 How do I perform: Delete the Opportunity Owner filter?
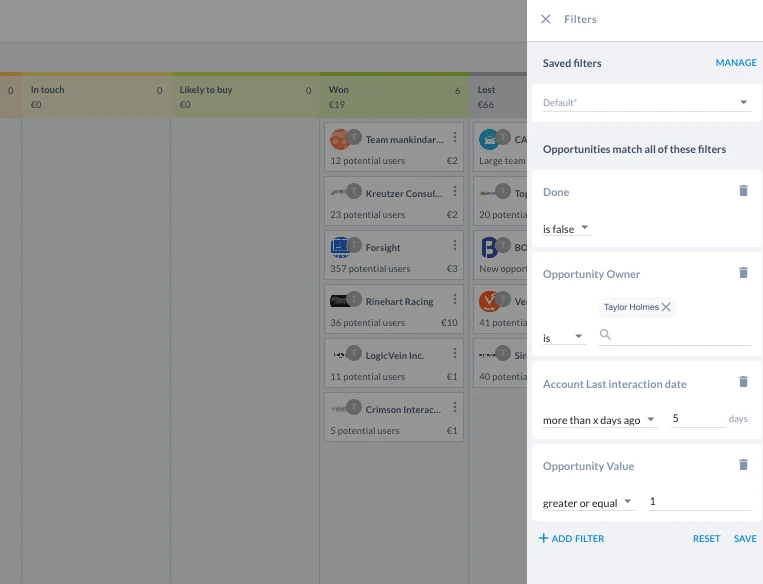tap(743, 273)
